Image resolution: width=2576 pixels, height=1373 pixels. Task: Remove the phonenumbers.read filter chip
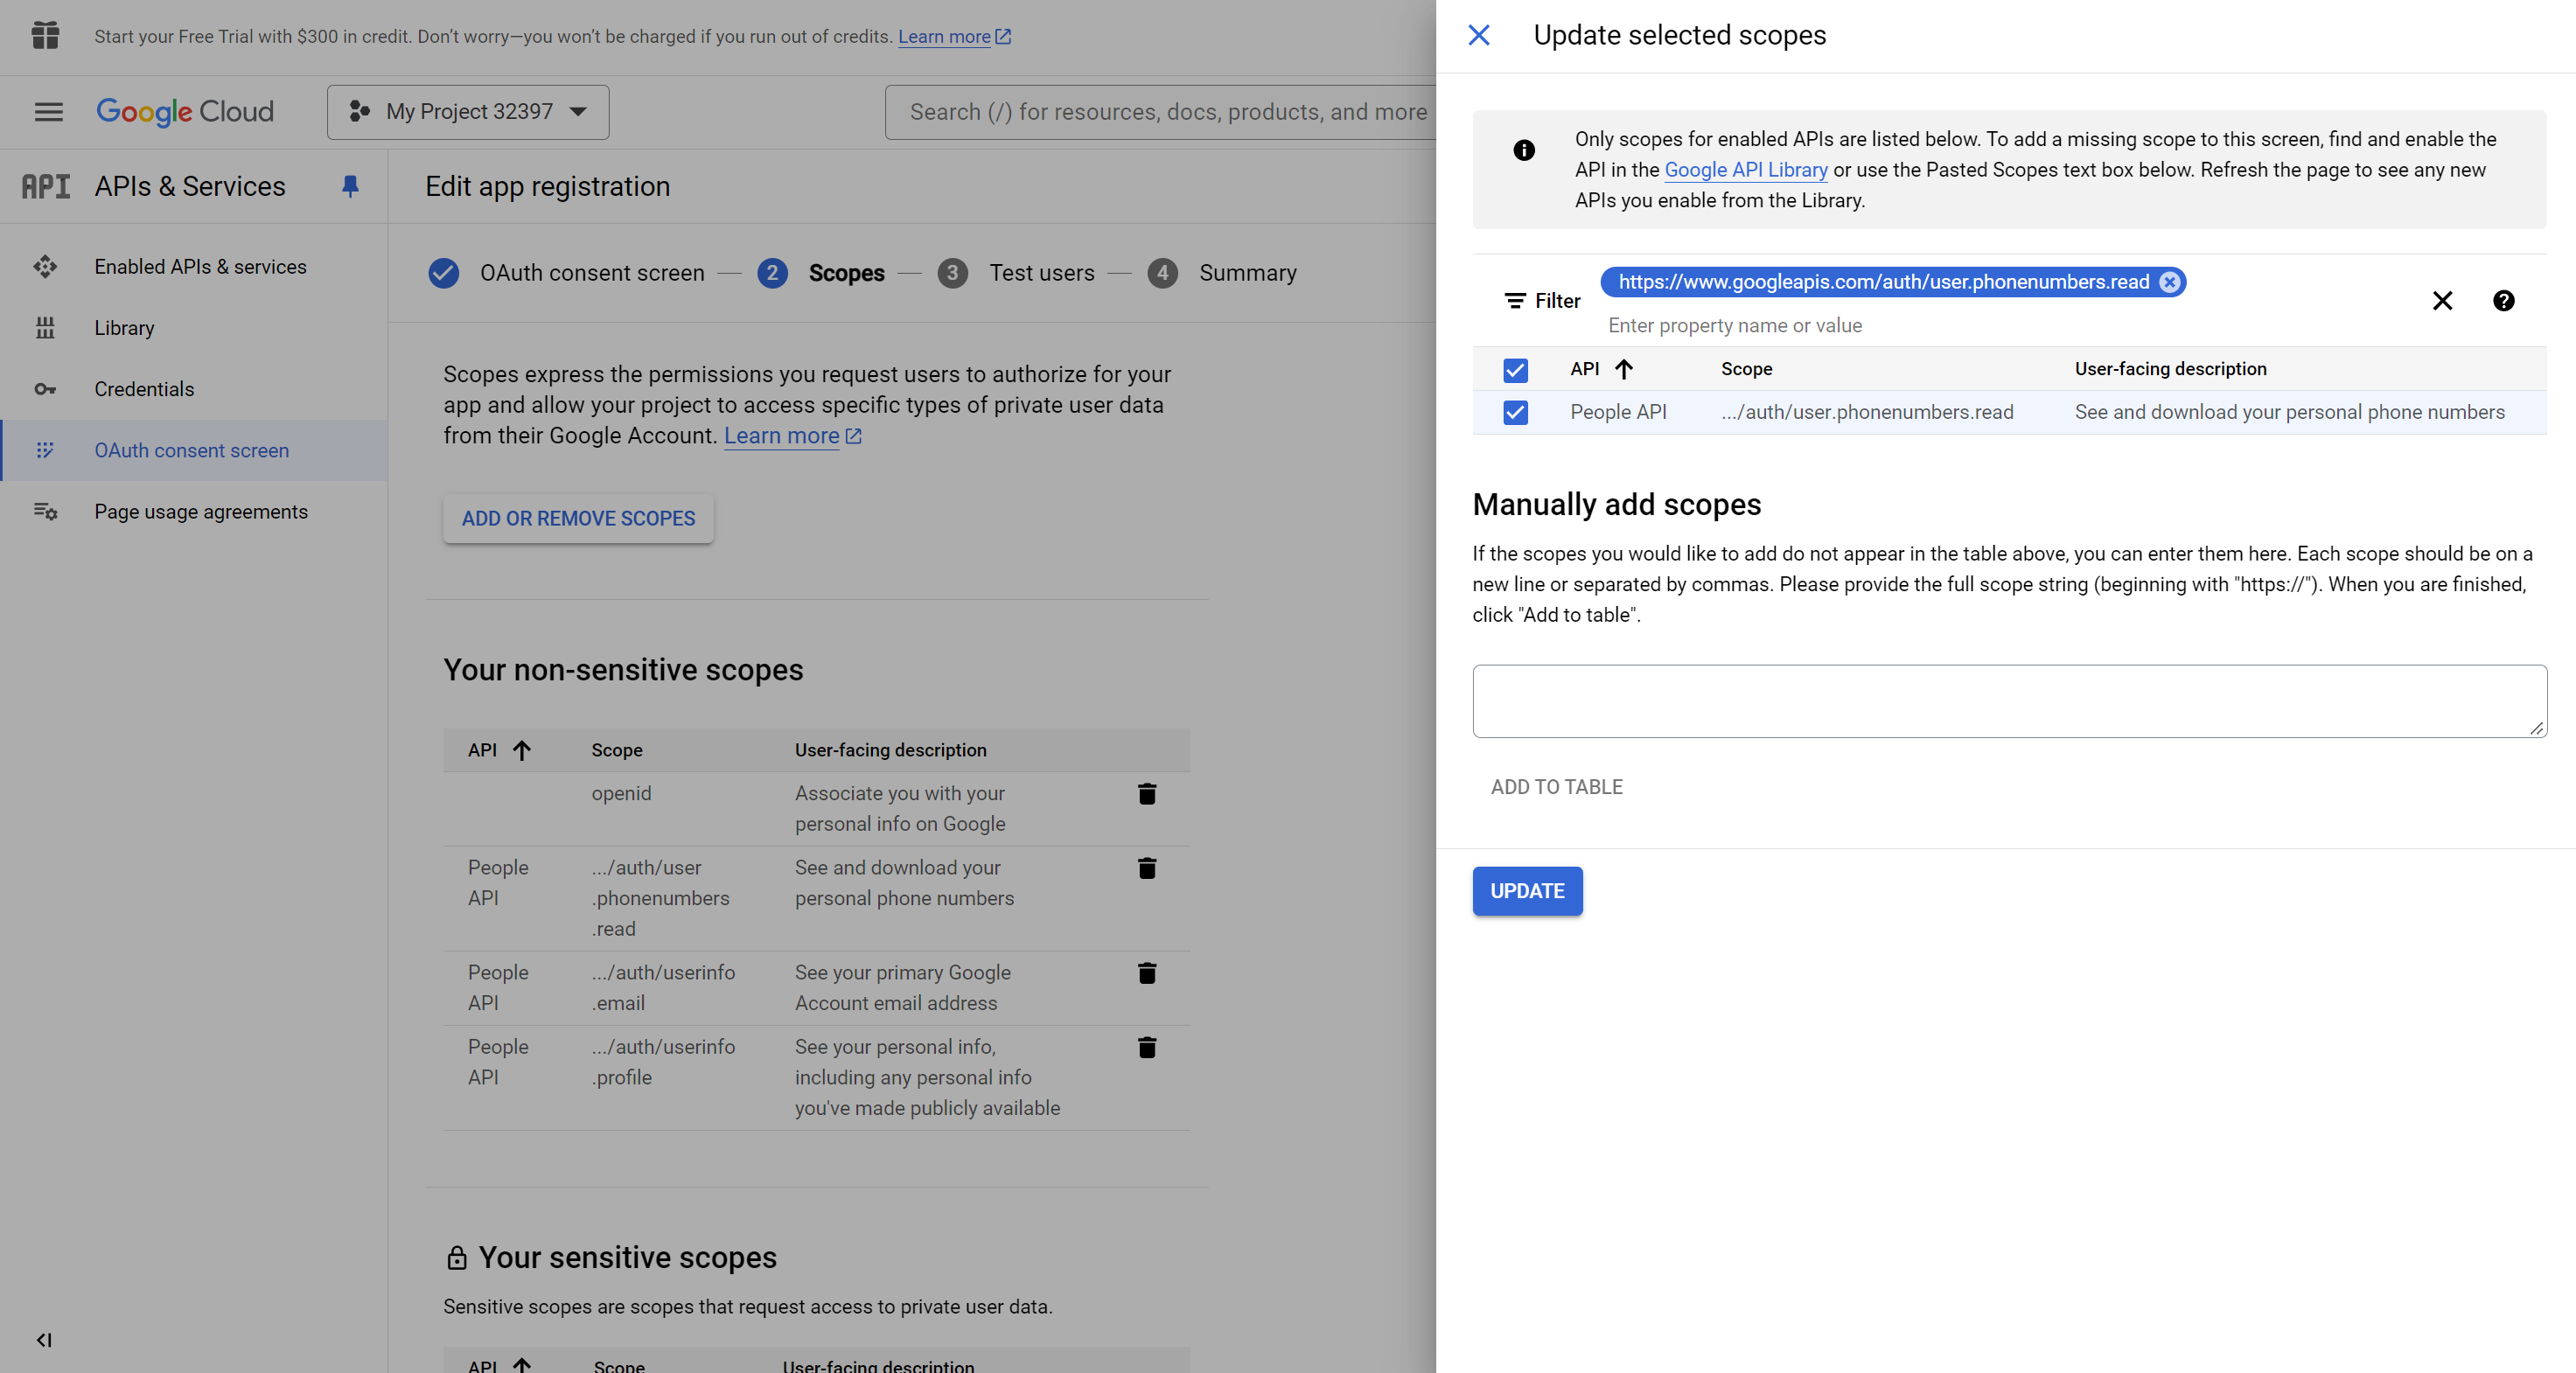[x=2169, y=282]
